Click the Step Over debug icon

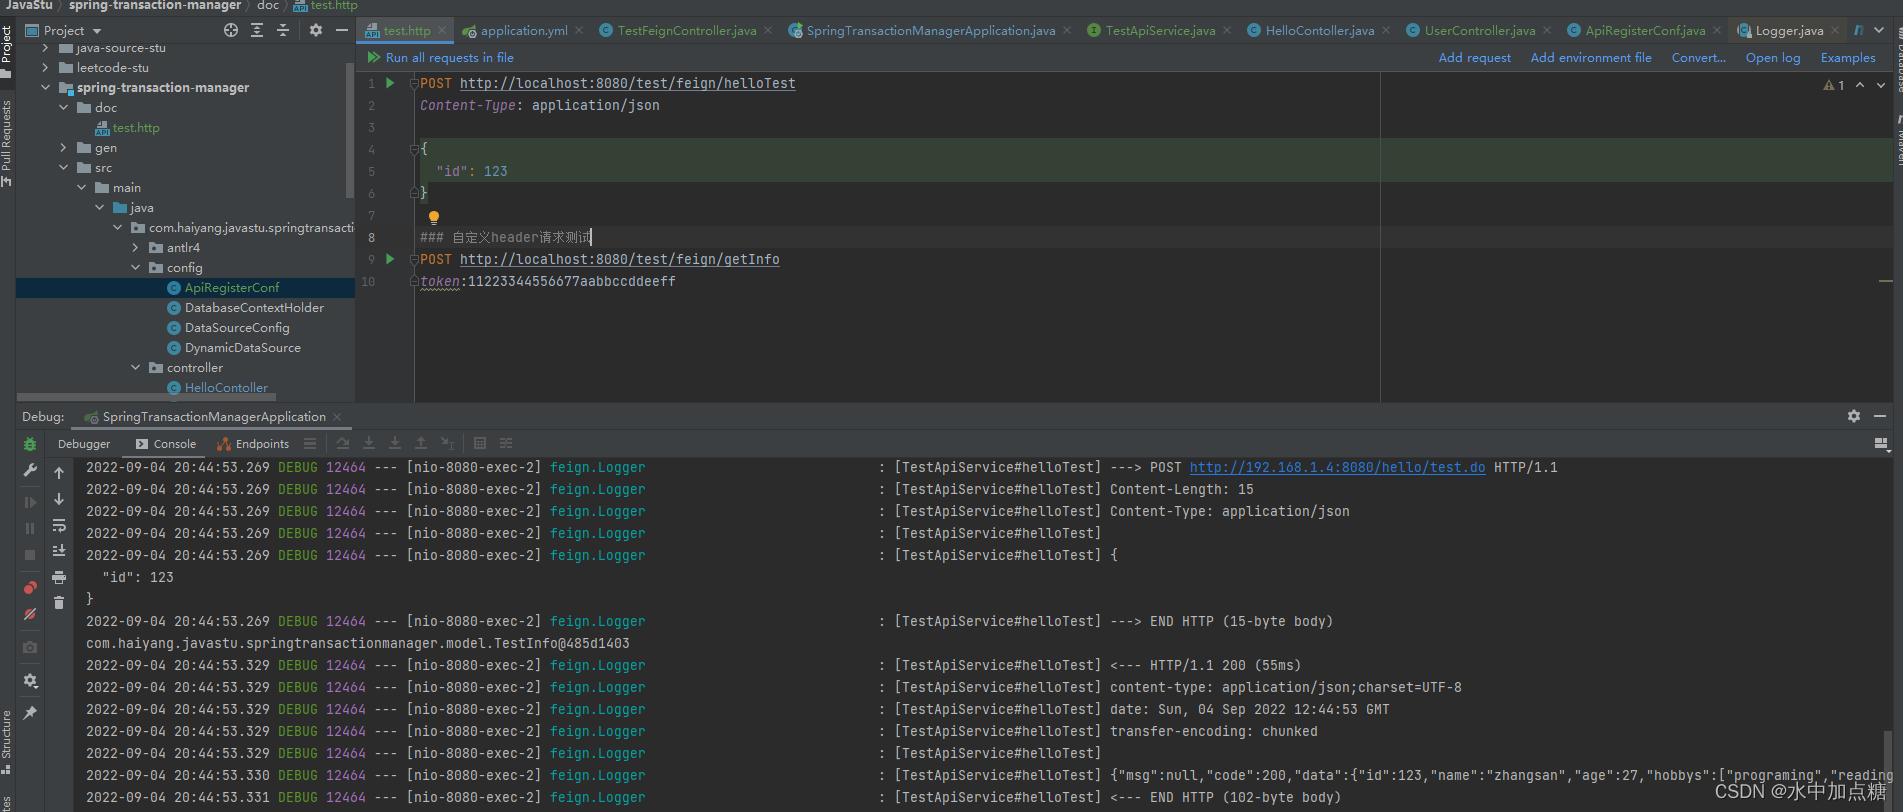(x=343, y=443)
